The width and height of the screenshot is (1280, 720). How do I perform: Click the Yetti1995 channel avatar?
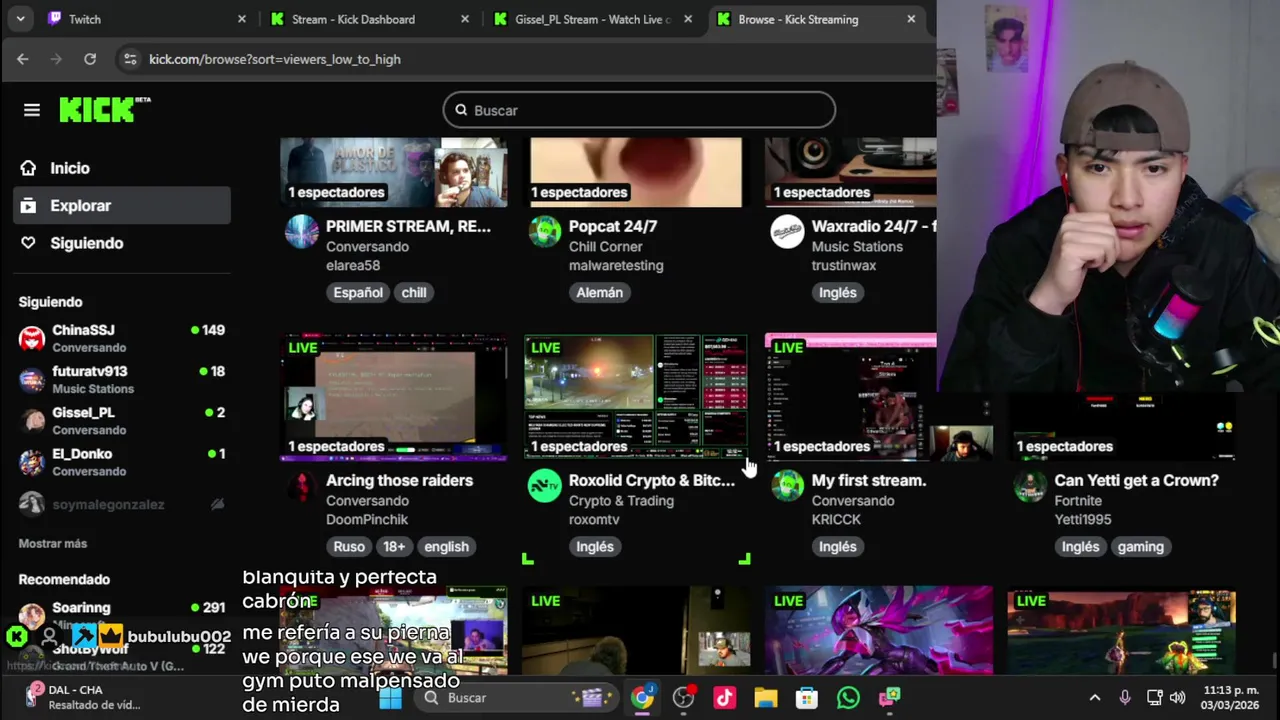pyautogui.click(x=1030, y=486)
